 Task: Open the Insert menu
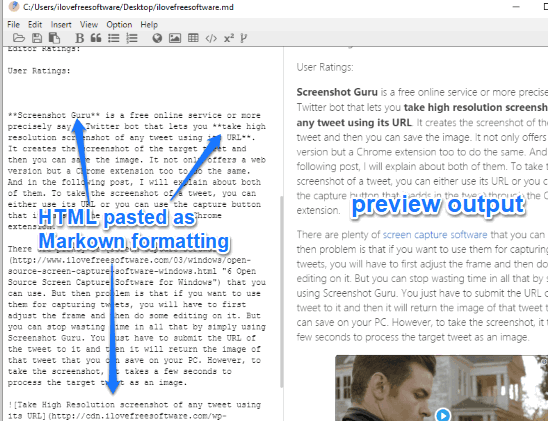[x=61, y=24]
